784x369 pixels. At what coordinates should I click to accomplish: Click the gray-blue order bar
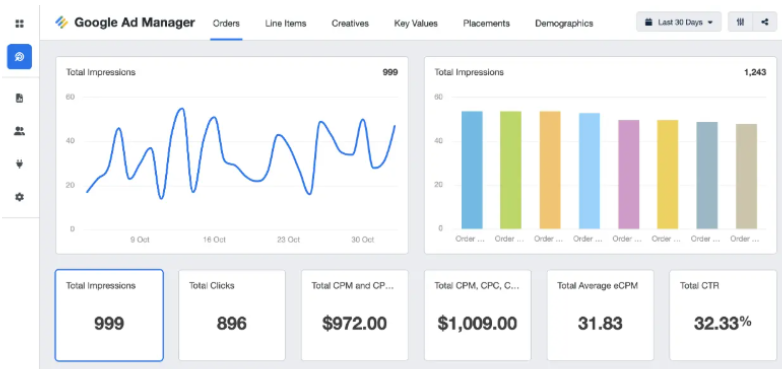tap(707, 176)
